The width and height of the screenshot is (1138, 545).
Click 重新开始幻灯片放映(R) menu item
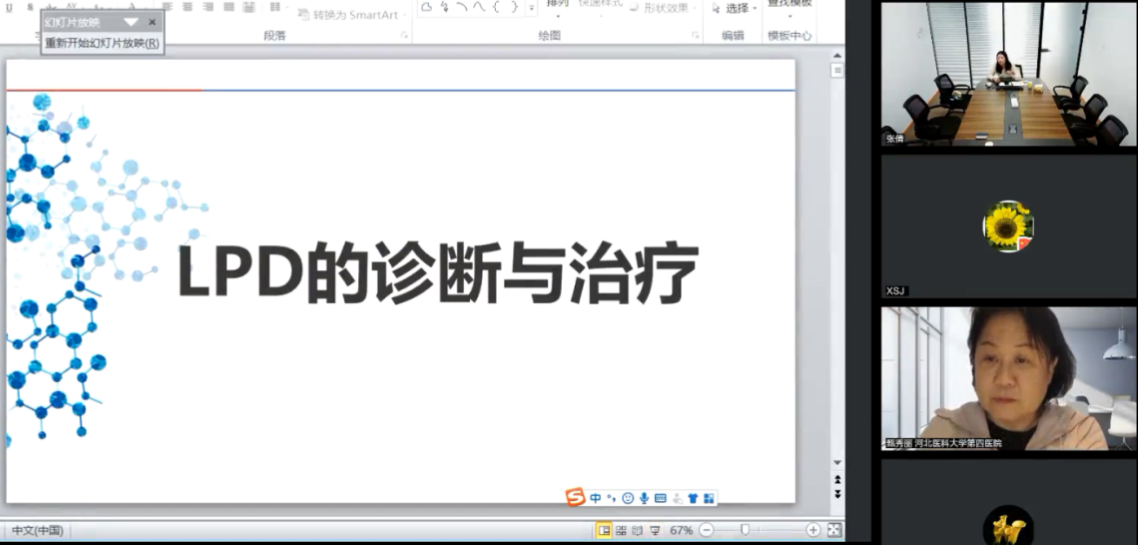pos(102,43)
